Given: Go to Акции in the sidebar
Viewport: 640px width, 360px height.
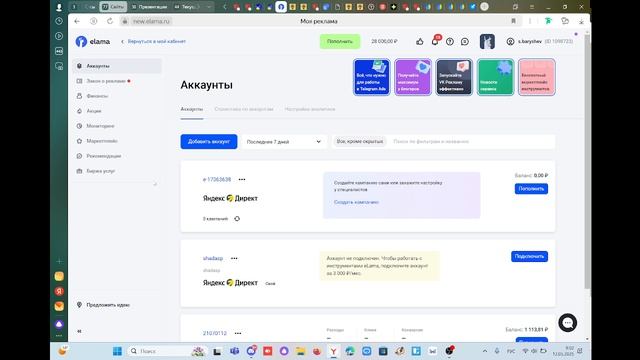Looking at the screenshot, I should (x=93, y=111).
